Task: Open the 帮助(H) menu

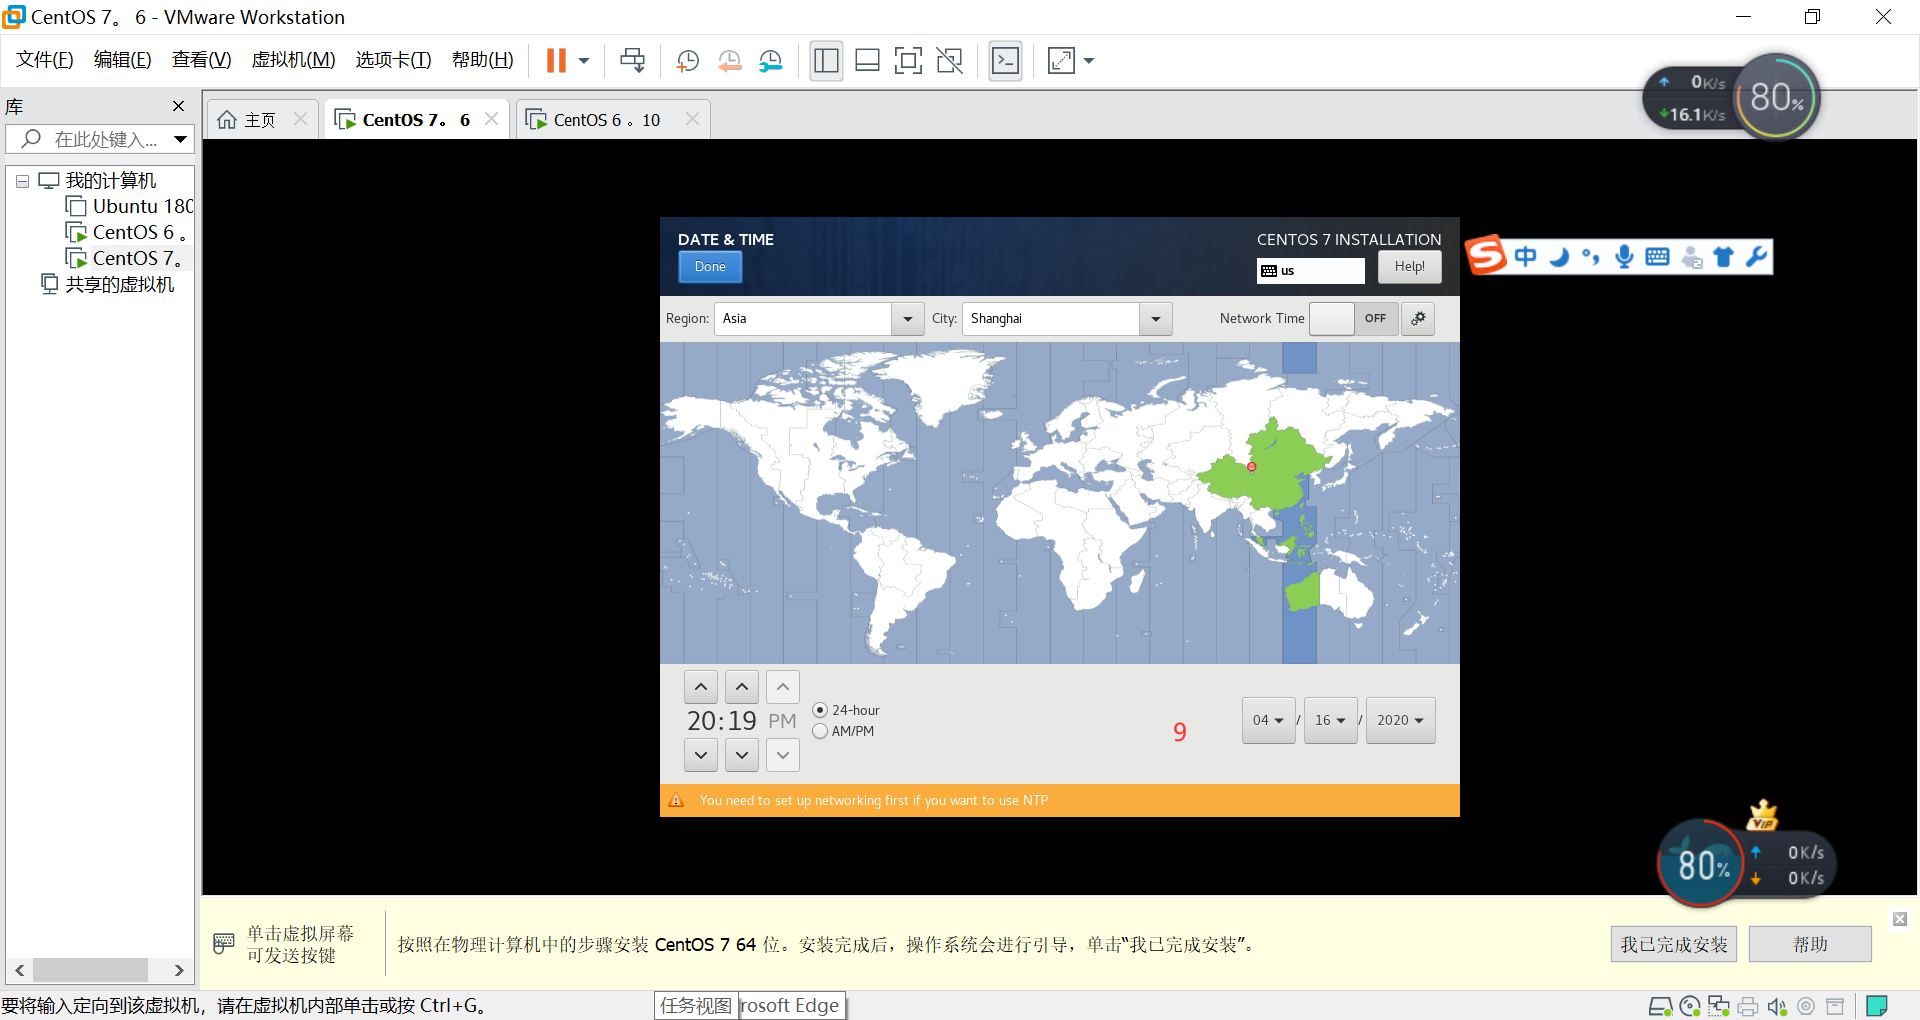Action: 483,60
